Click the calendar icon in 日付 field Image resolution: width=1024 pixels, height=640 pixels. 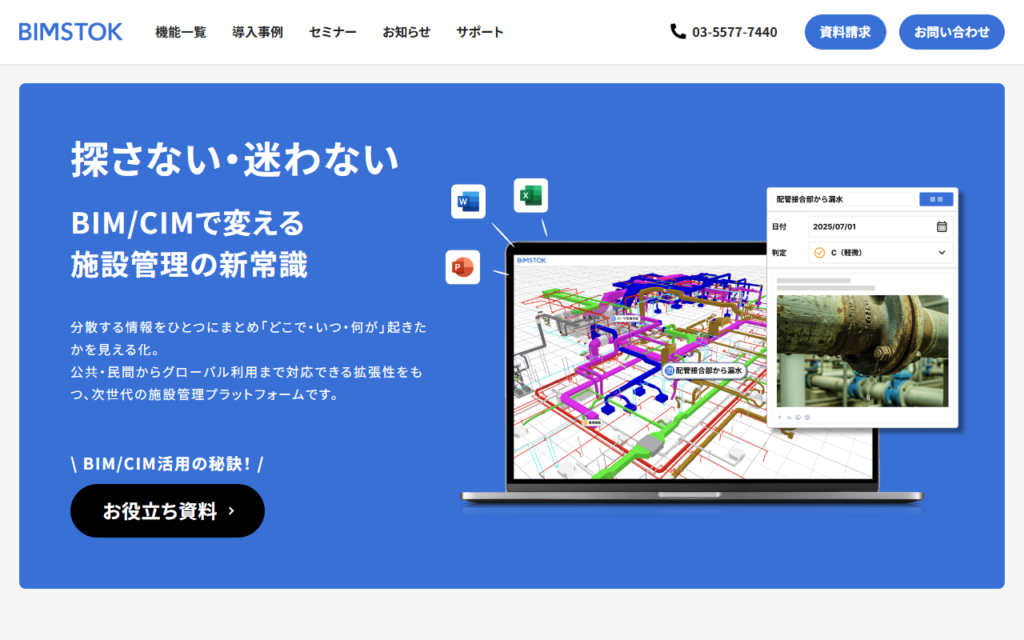pyautogui.click(x=941, y=227)
